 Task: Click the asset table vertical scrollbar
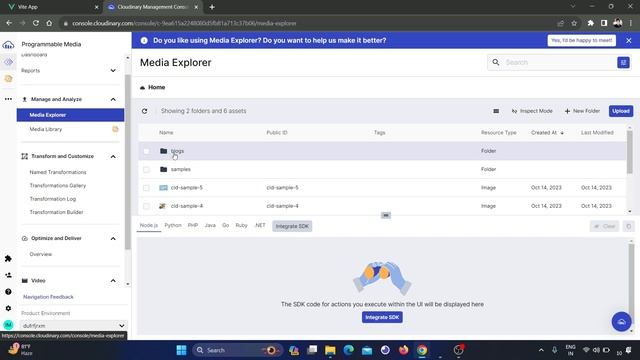coord(629,151)
